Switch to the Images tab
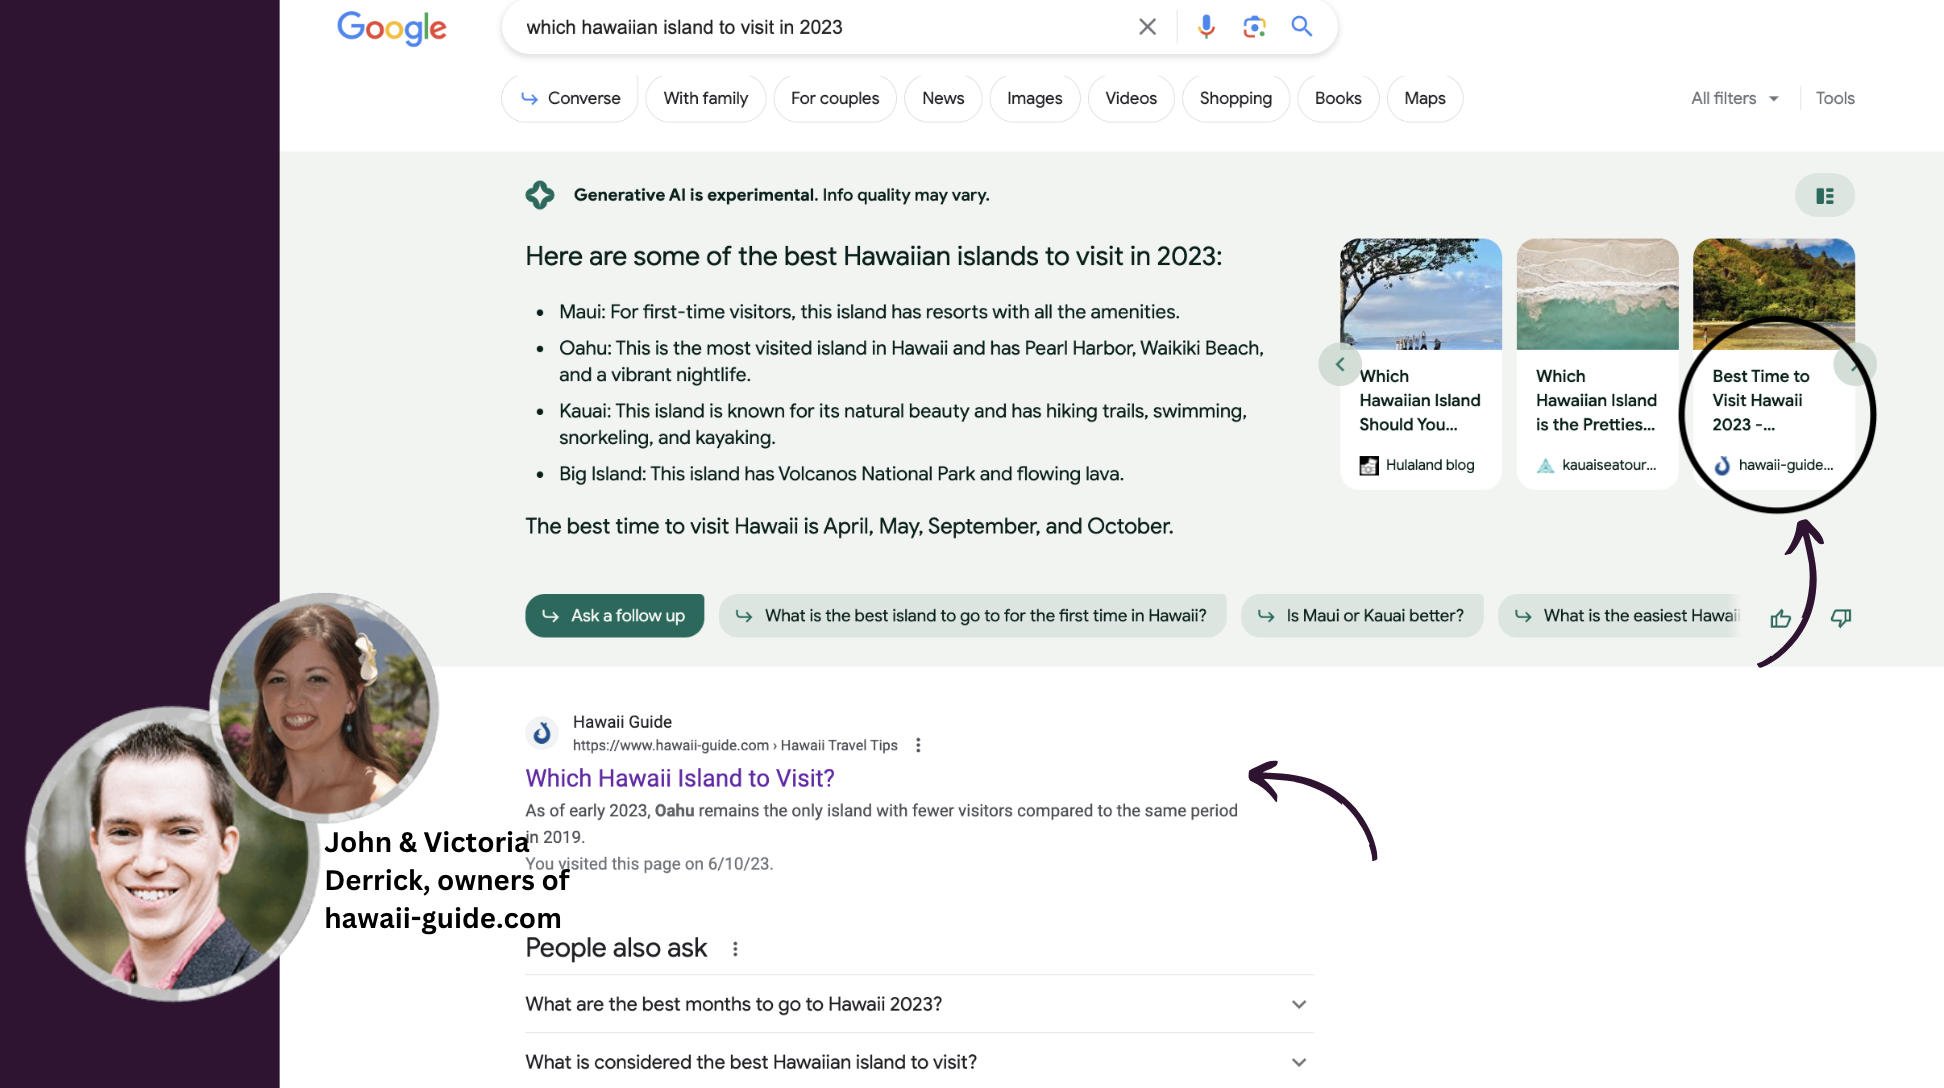 (1034, 98)
